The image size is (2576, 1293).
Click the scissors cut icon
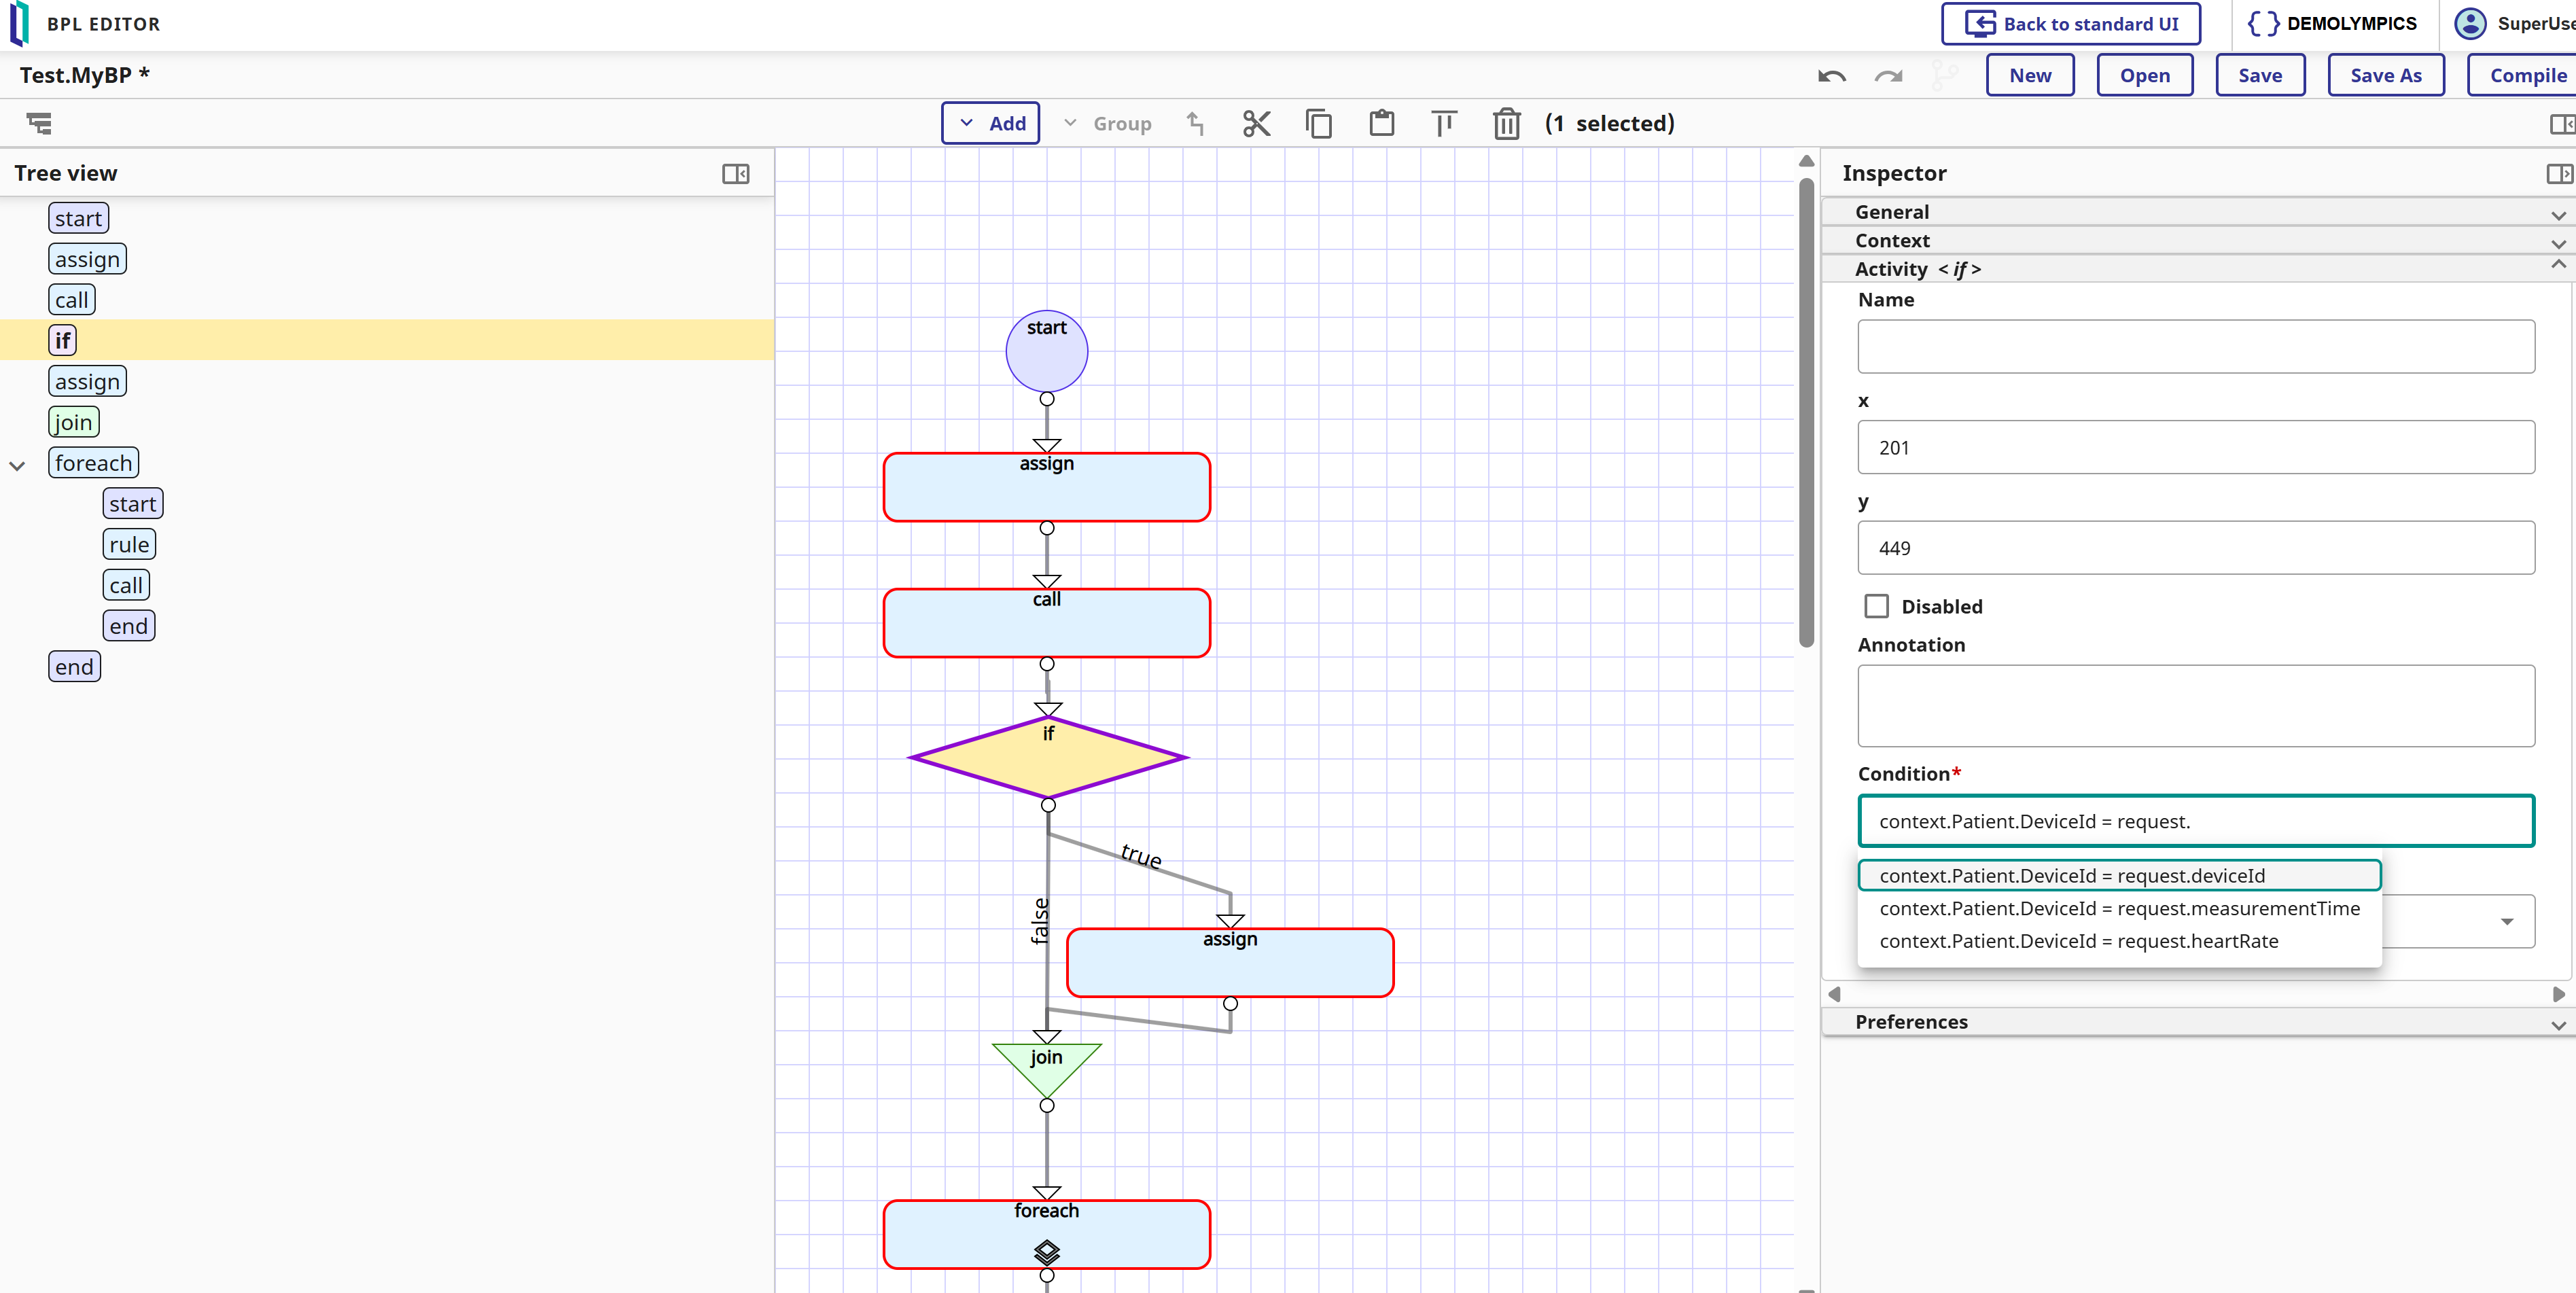pos(1256,123)
